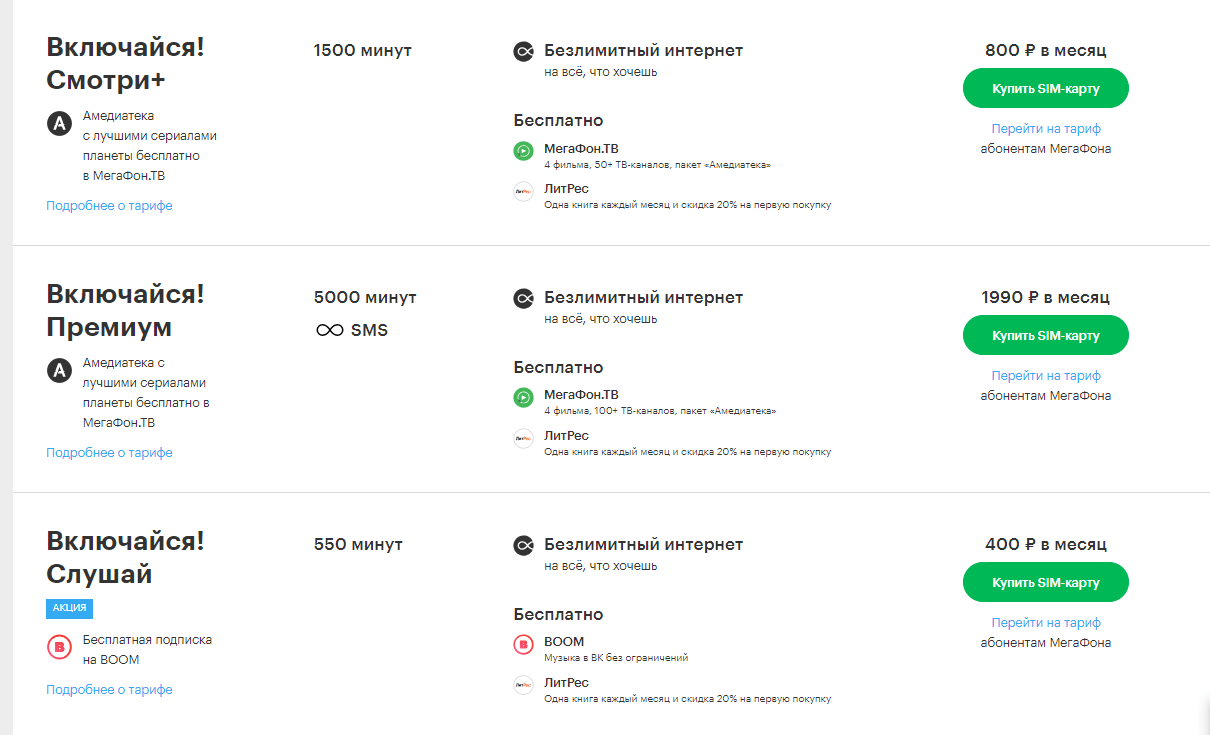Click infinity SMS icon in Премиум tariff
The height and width of the screenshot is (735, 1210).
click(330, 330)
